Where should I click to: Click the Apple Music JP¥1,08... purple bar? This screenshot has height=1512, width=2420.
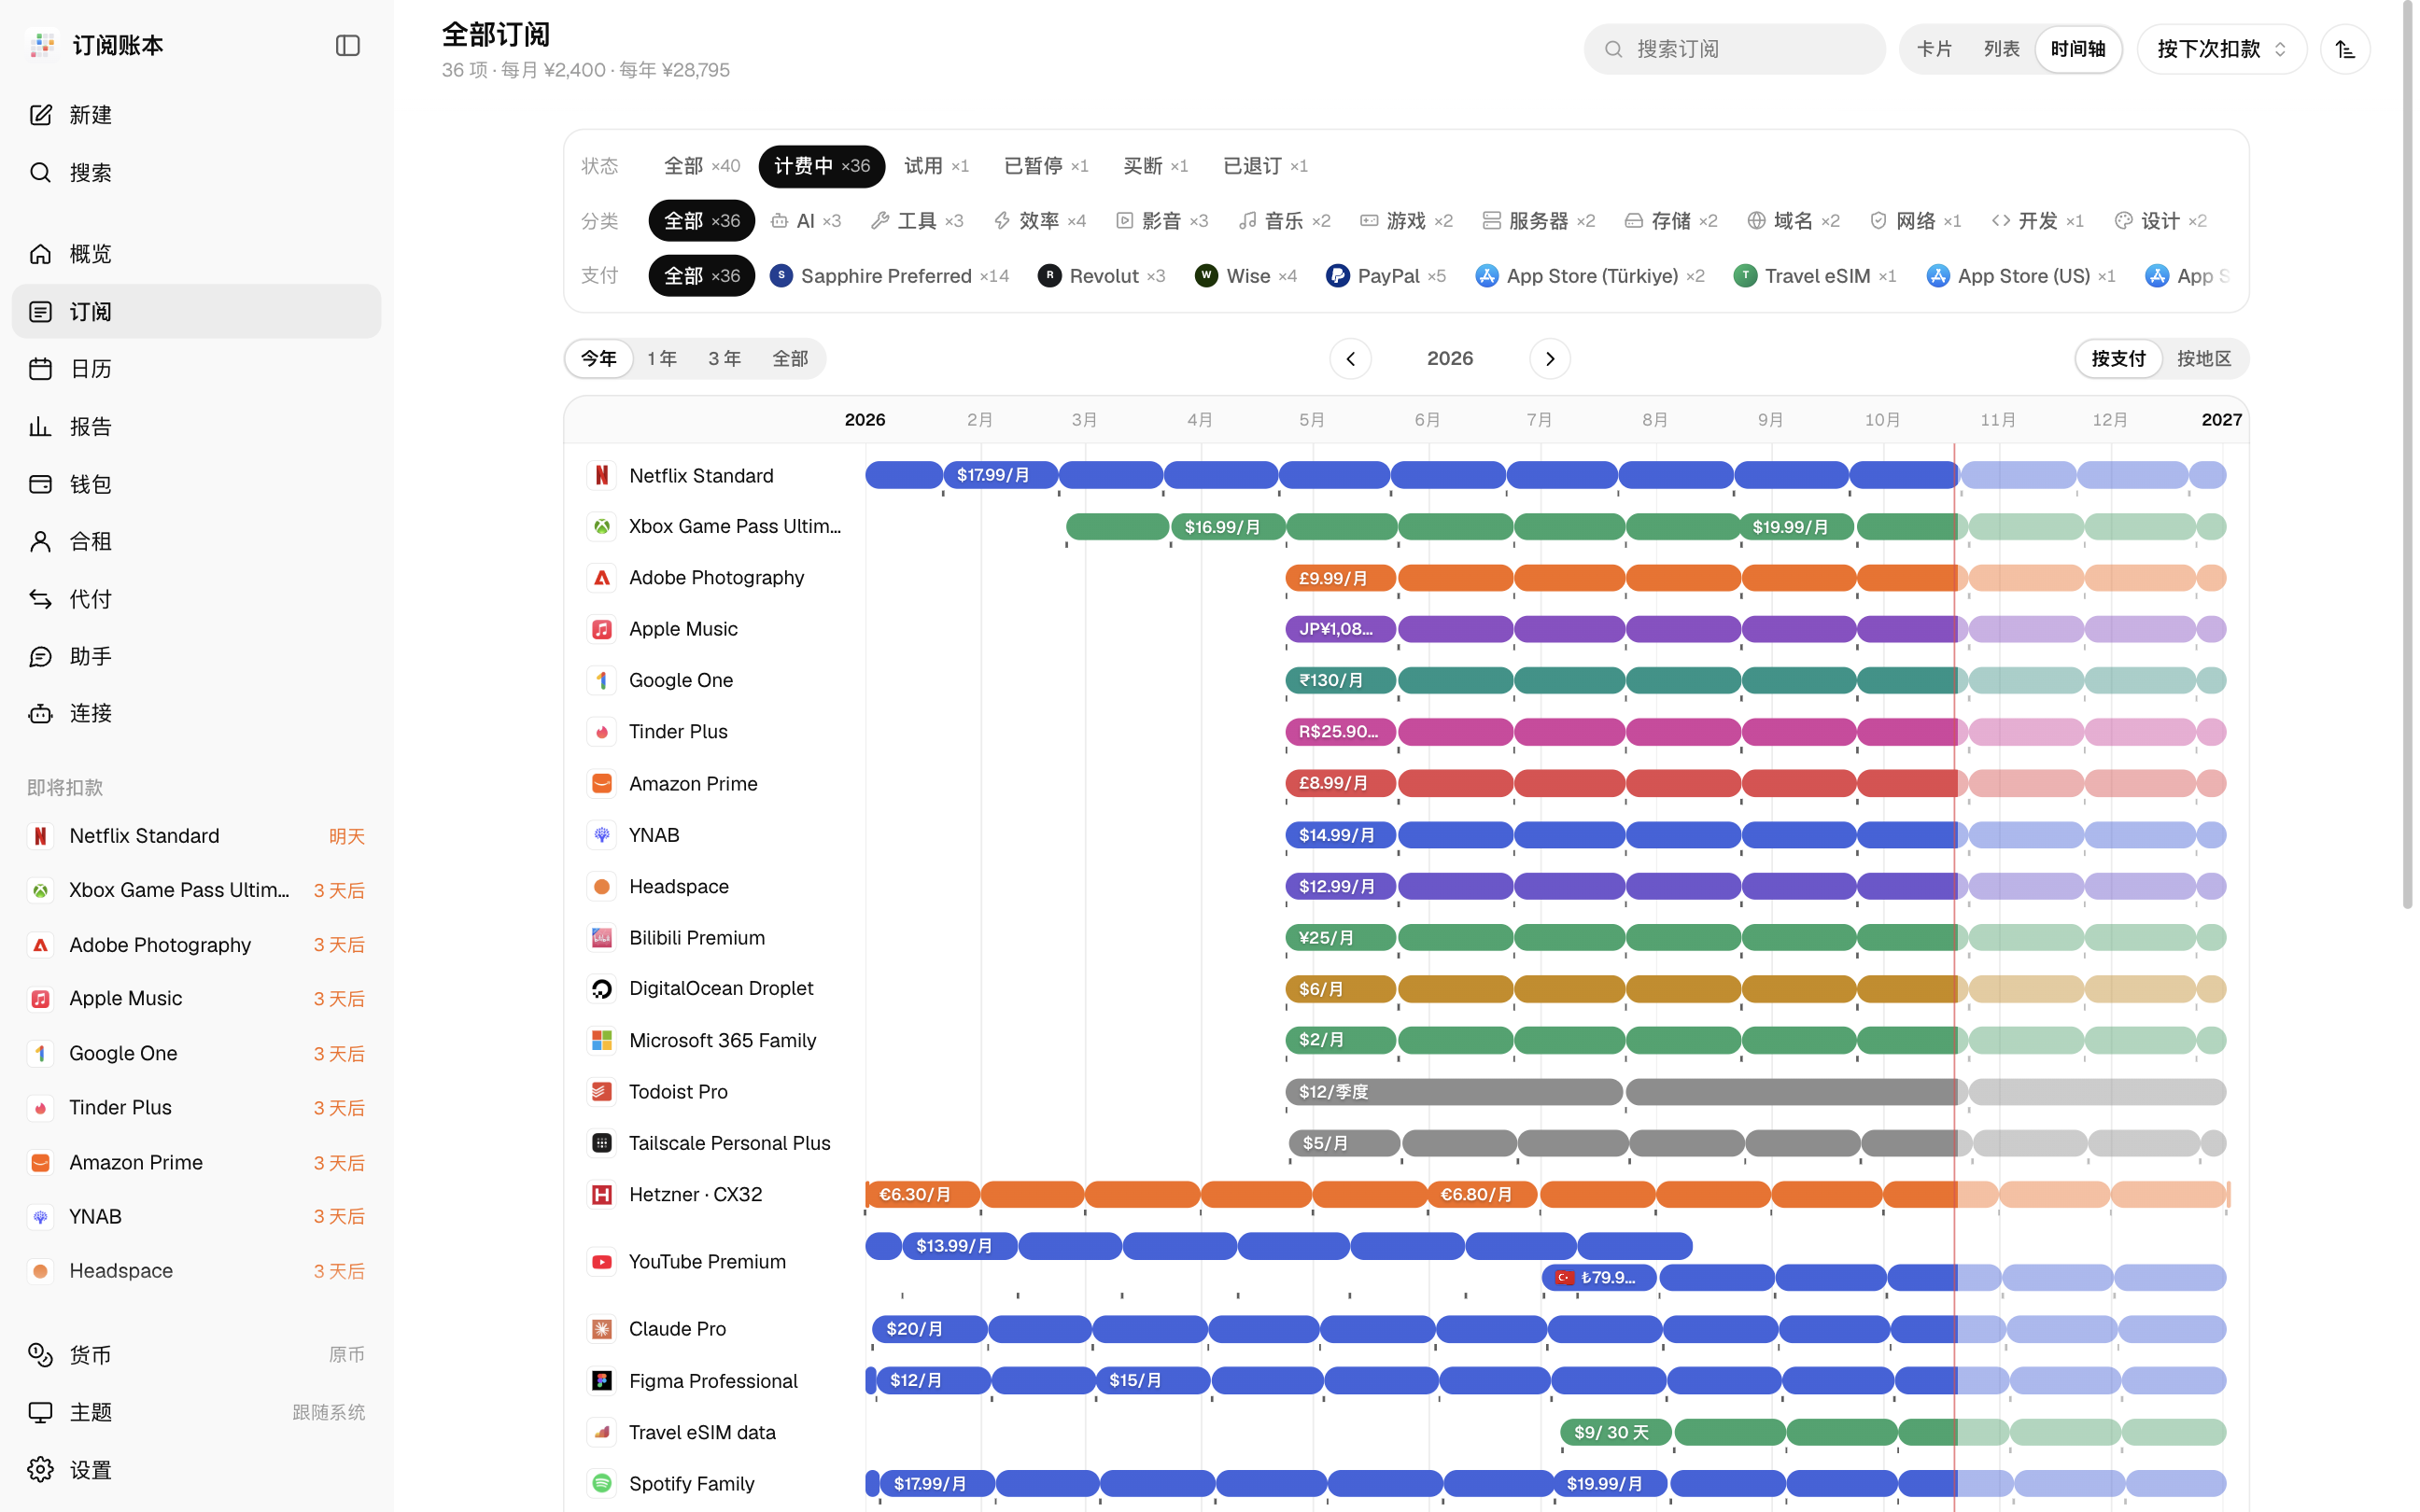[x=1340, y=629]
